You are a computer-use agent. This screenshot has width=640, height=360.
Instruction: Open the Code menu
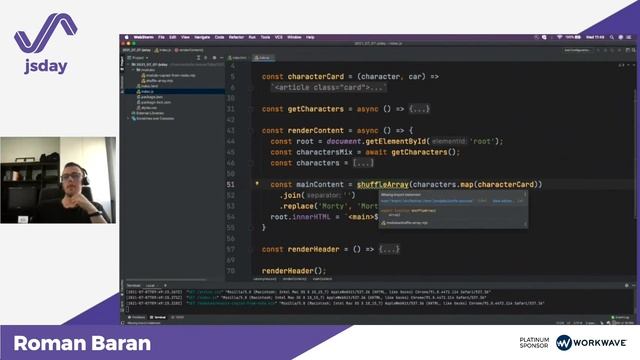click(x=220, y=37)
